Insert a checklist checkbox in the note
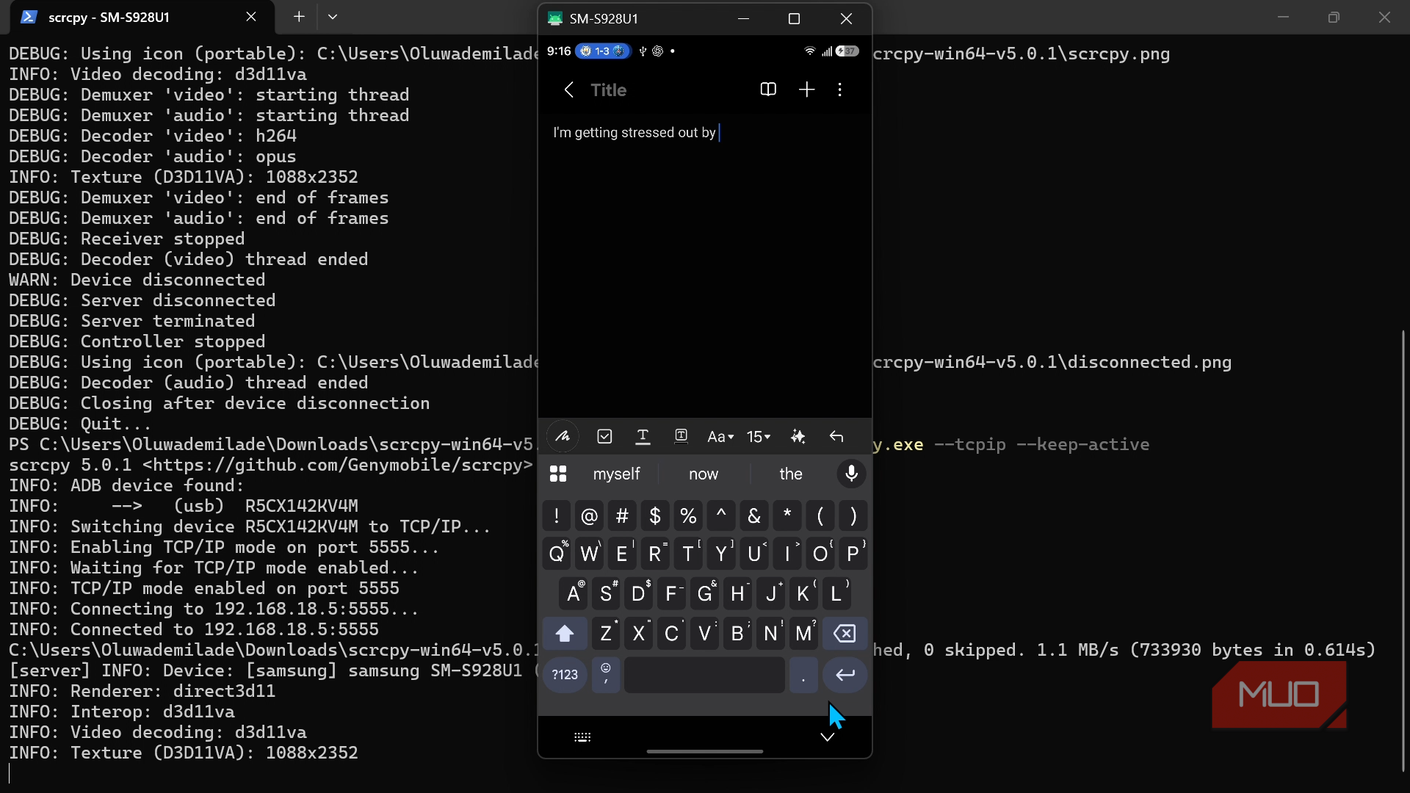 604,436
